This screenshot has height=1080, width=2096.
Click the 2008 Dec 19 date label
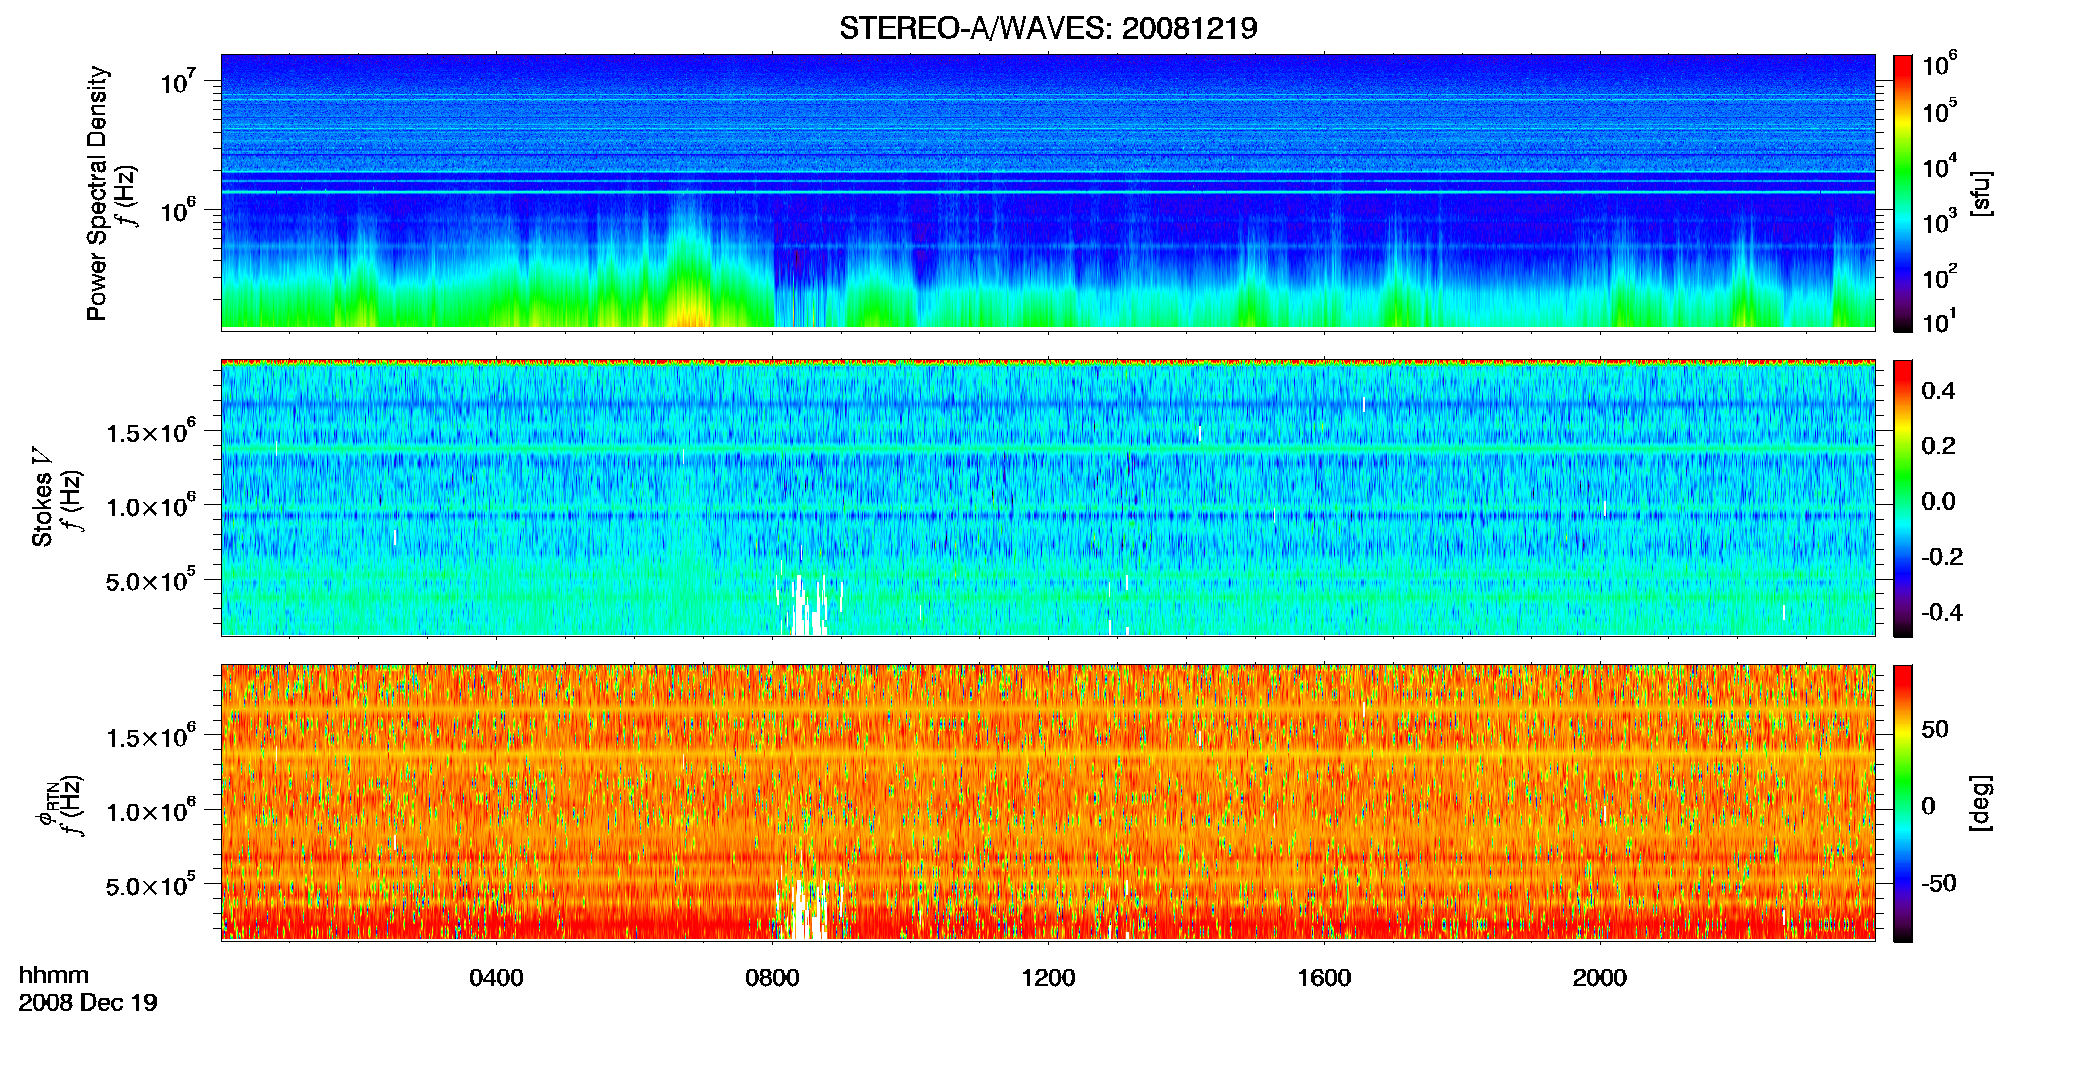[x=88, y=1003]
